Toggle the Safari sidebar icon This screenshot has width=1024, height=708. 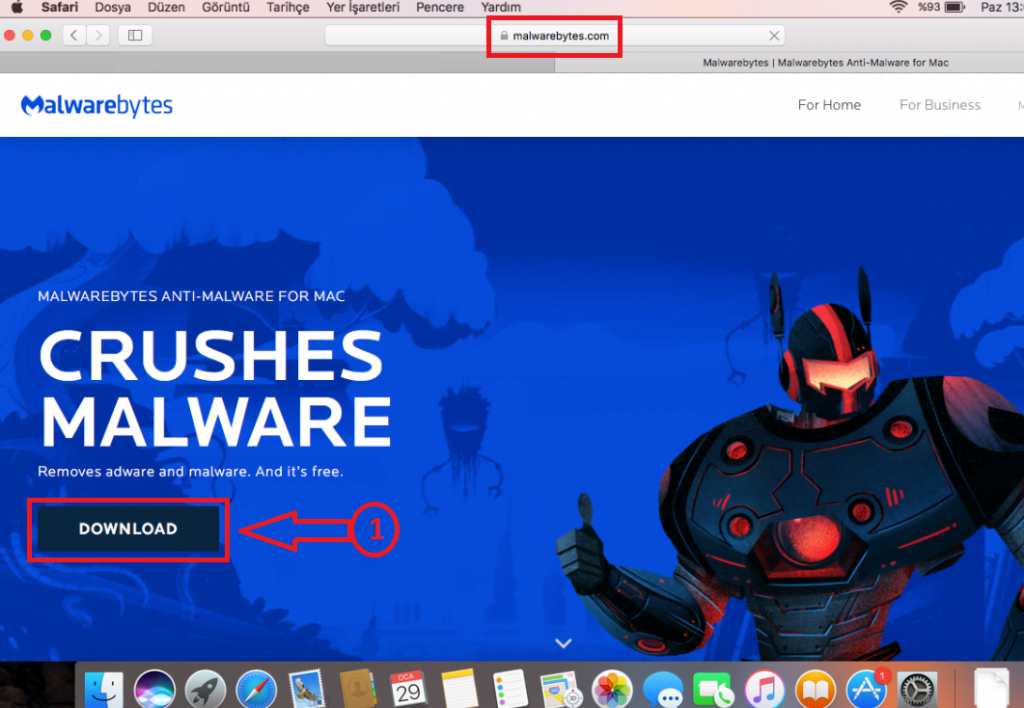click(x=133, y=34)
